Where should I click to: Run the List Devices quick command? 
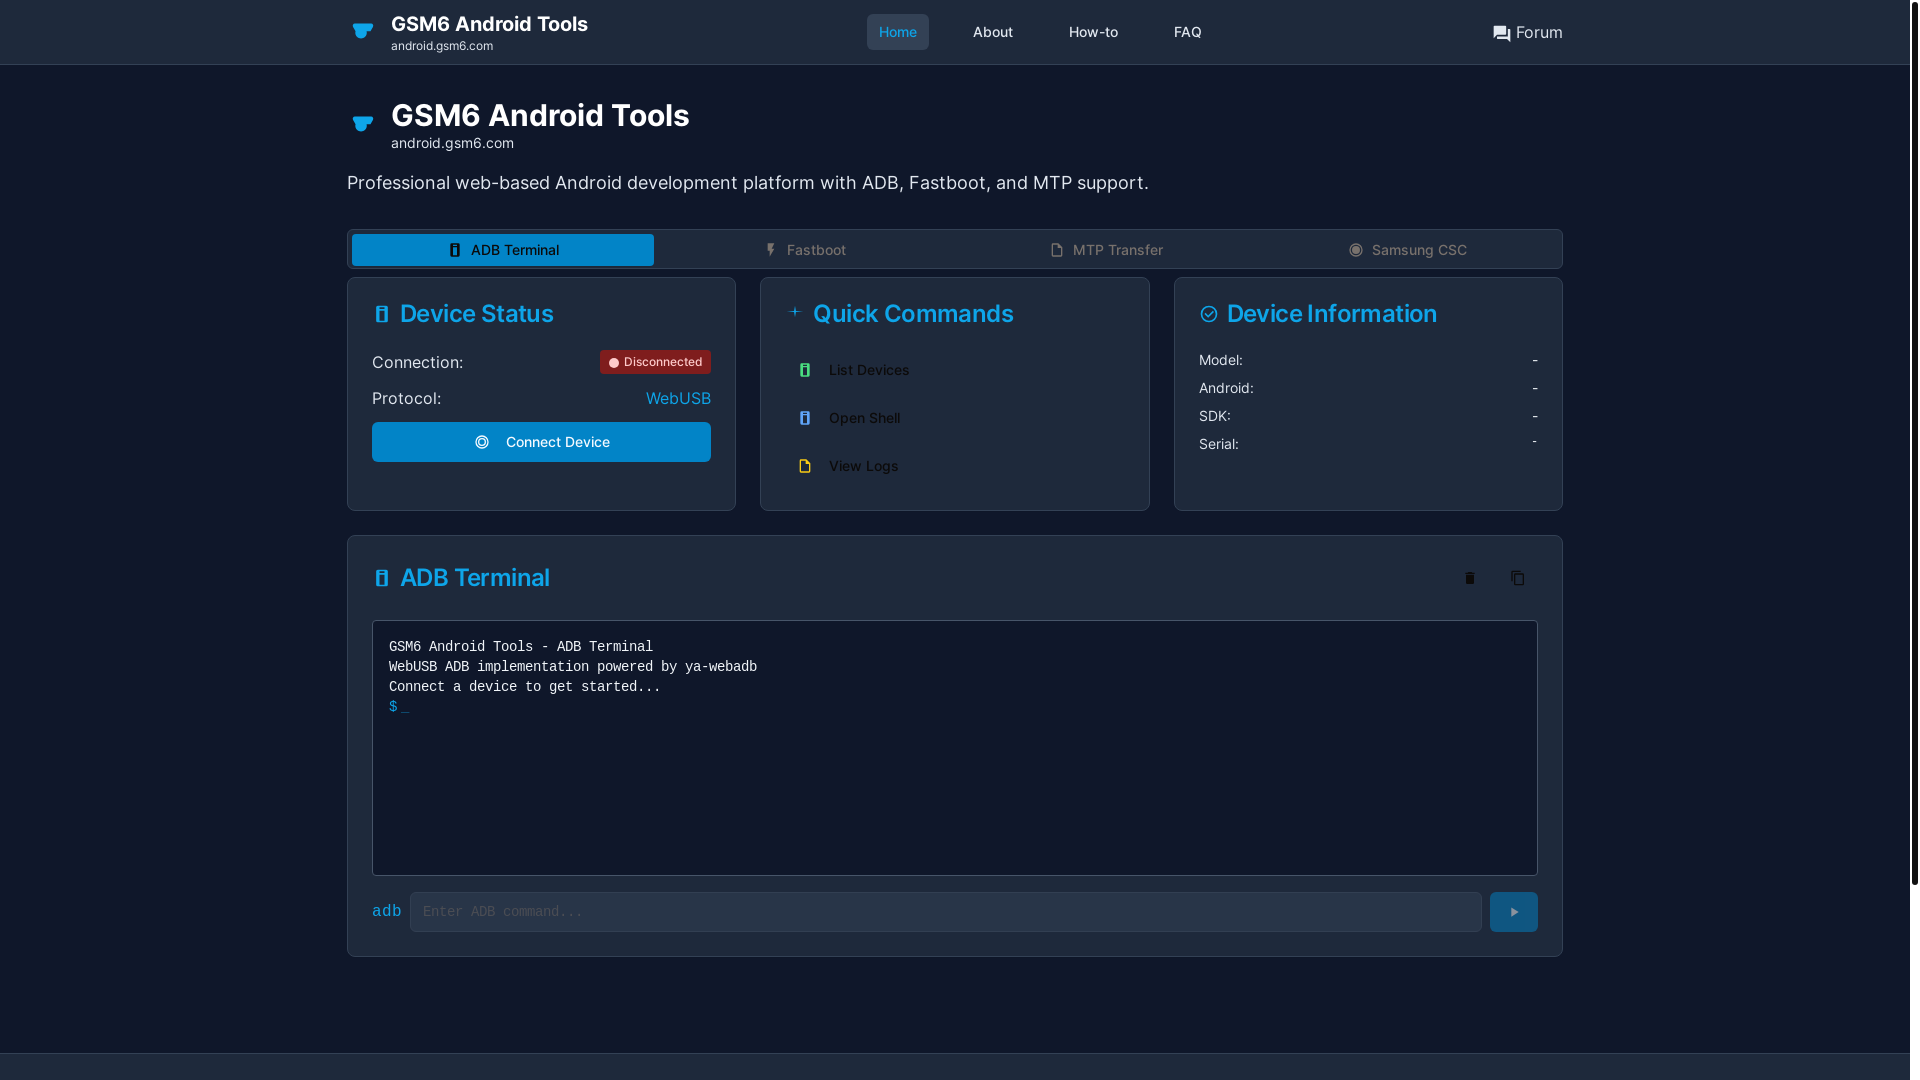point(955,370)
